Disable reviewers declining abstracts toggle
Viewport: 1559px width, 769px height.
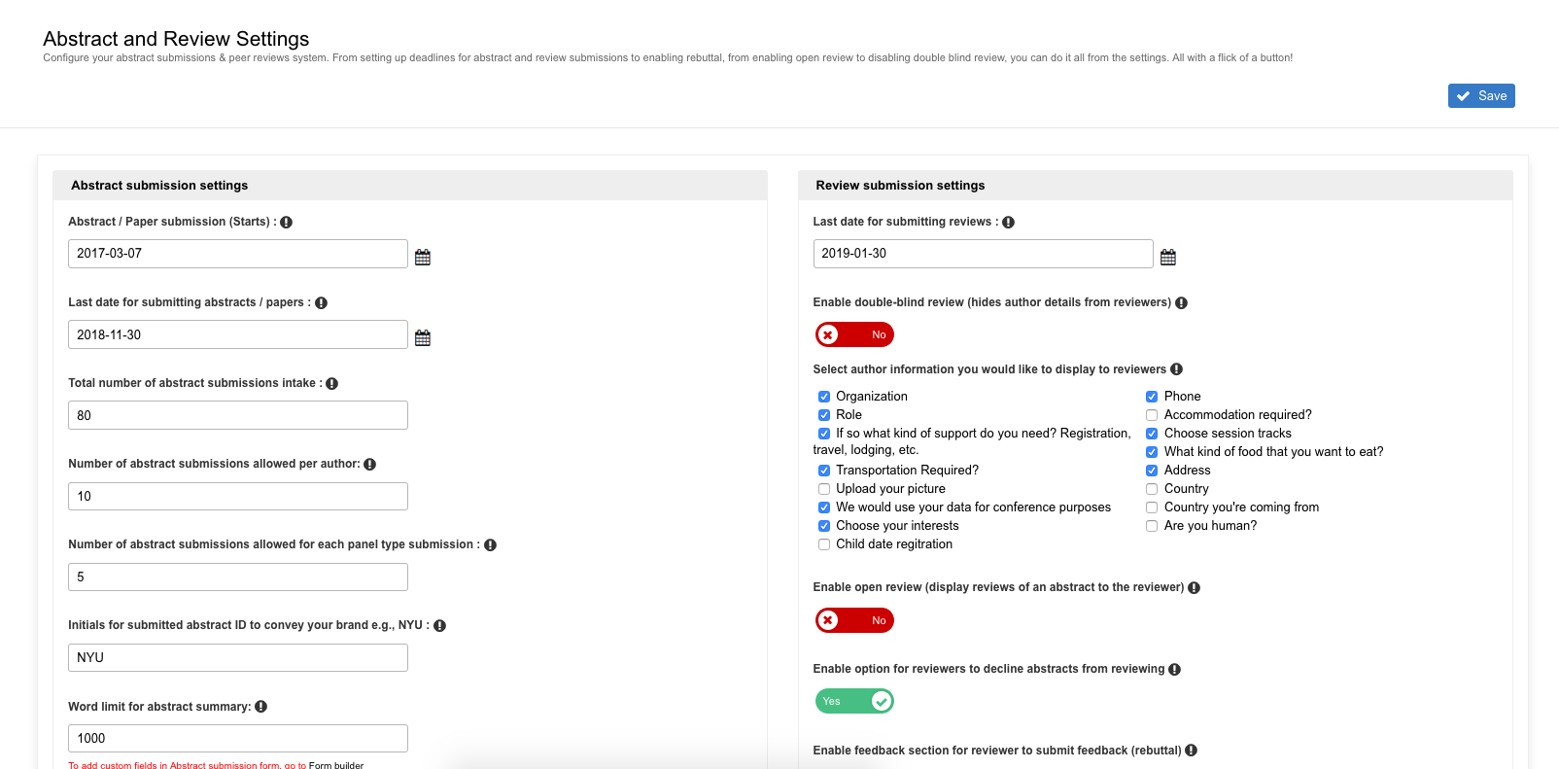854,702
